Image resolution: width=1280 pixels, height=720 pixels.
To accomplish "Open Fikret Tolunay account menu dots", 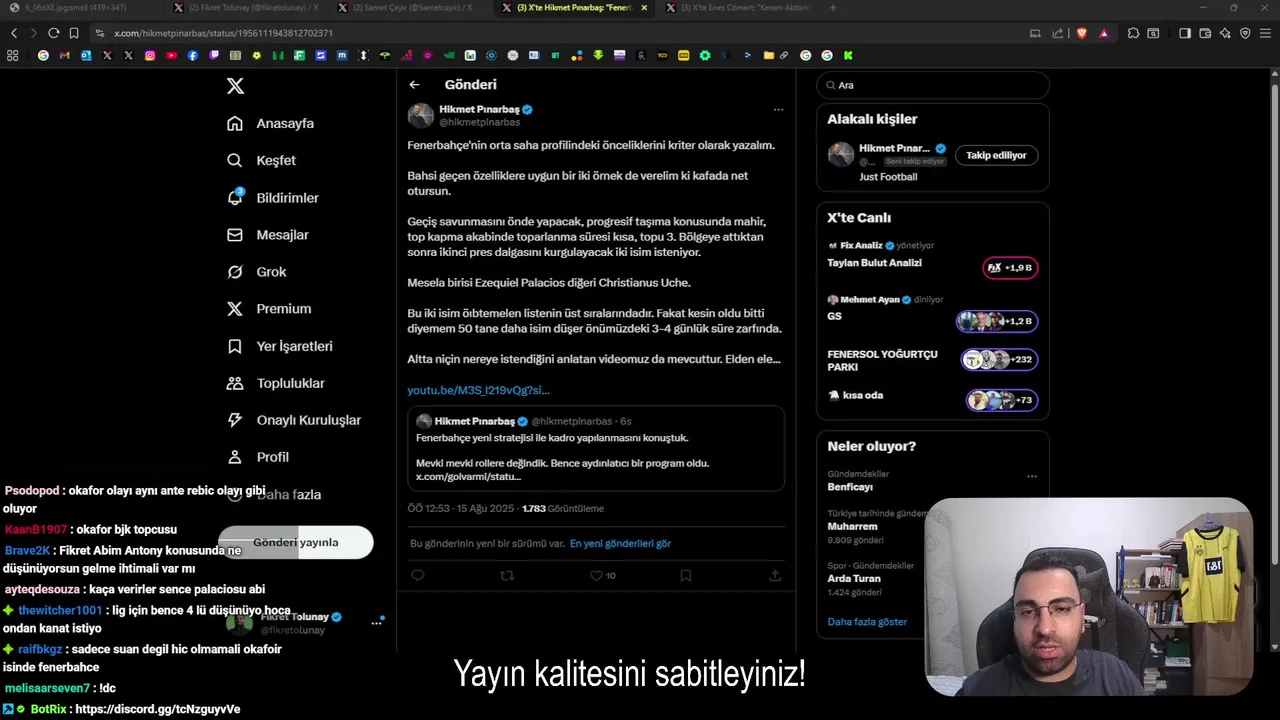I will (377, 623).
